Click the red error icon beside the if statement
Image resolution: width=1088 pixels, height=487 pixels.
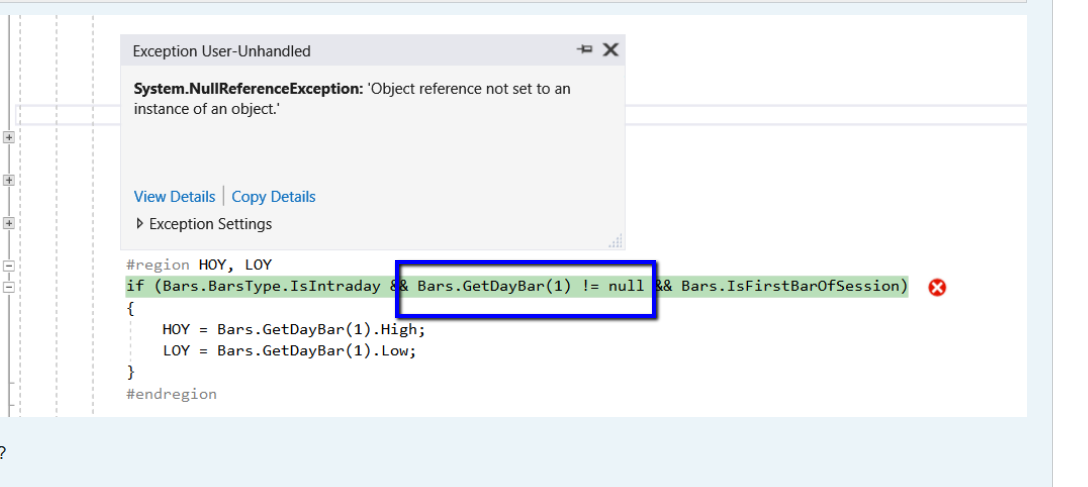937,287
